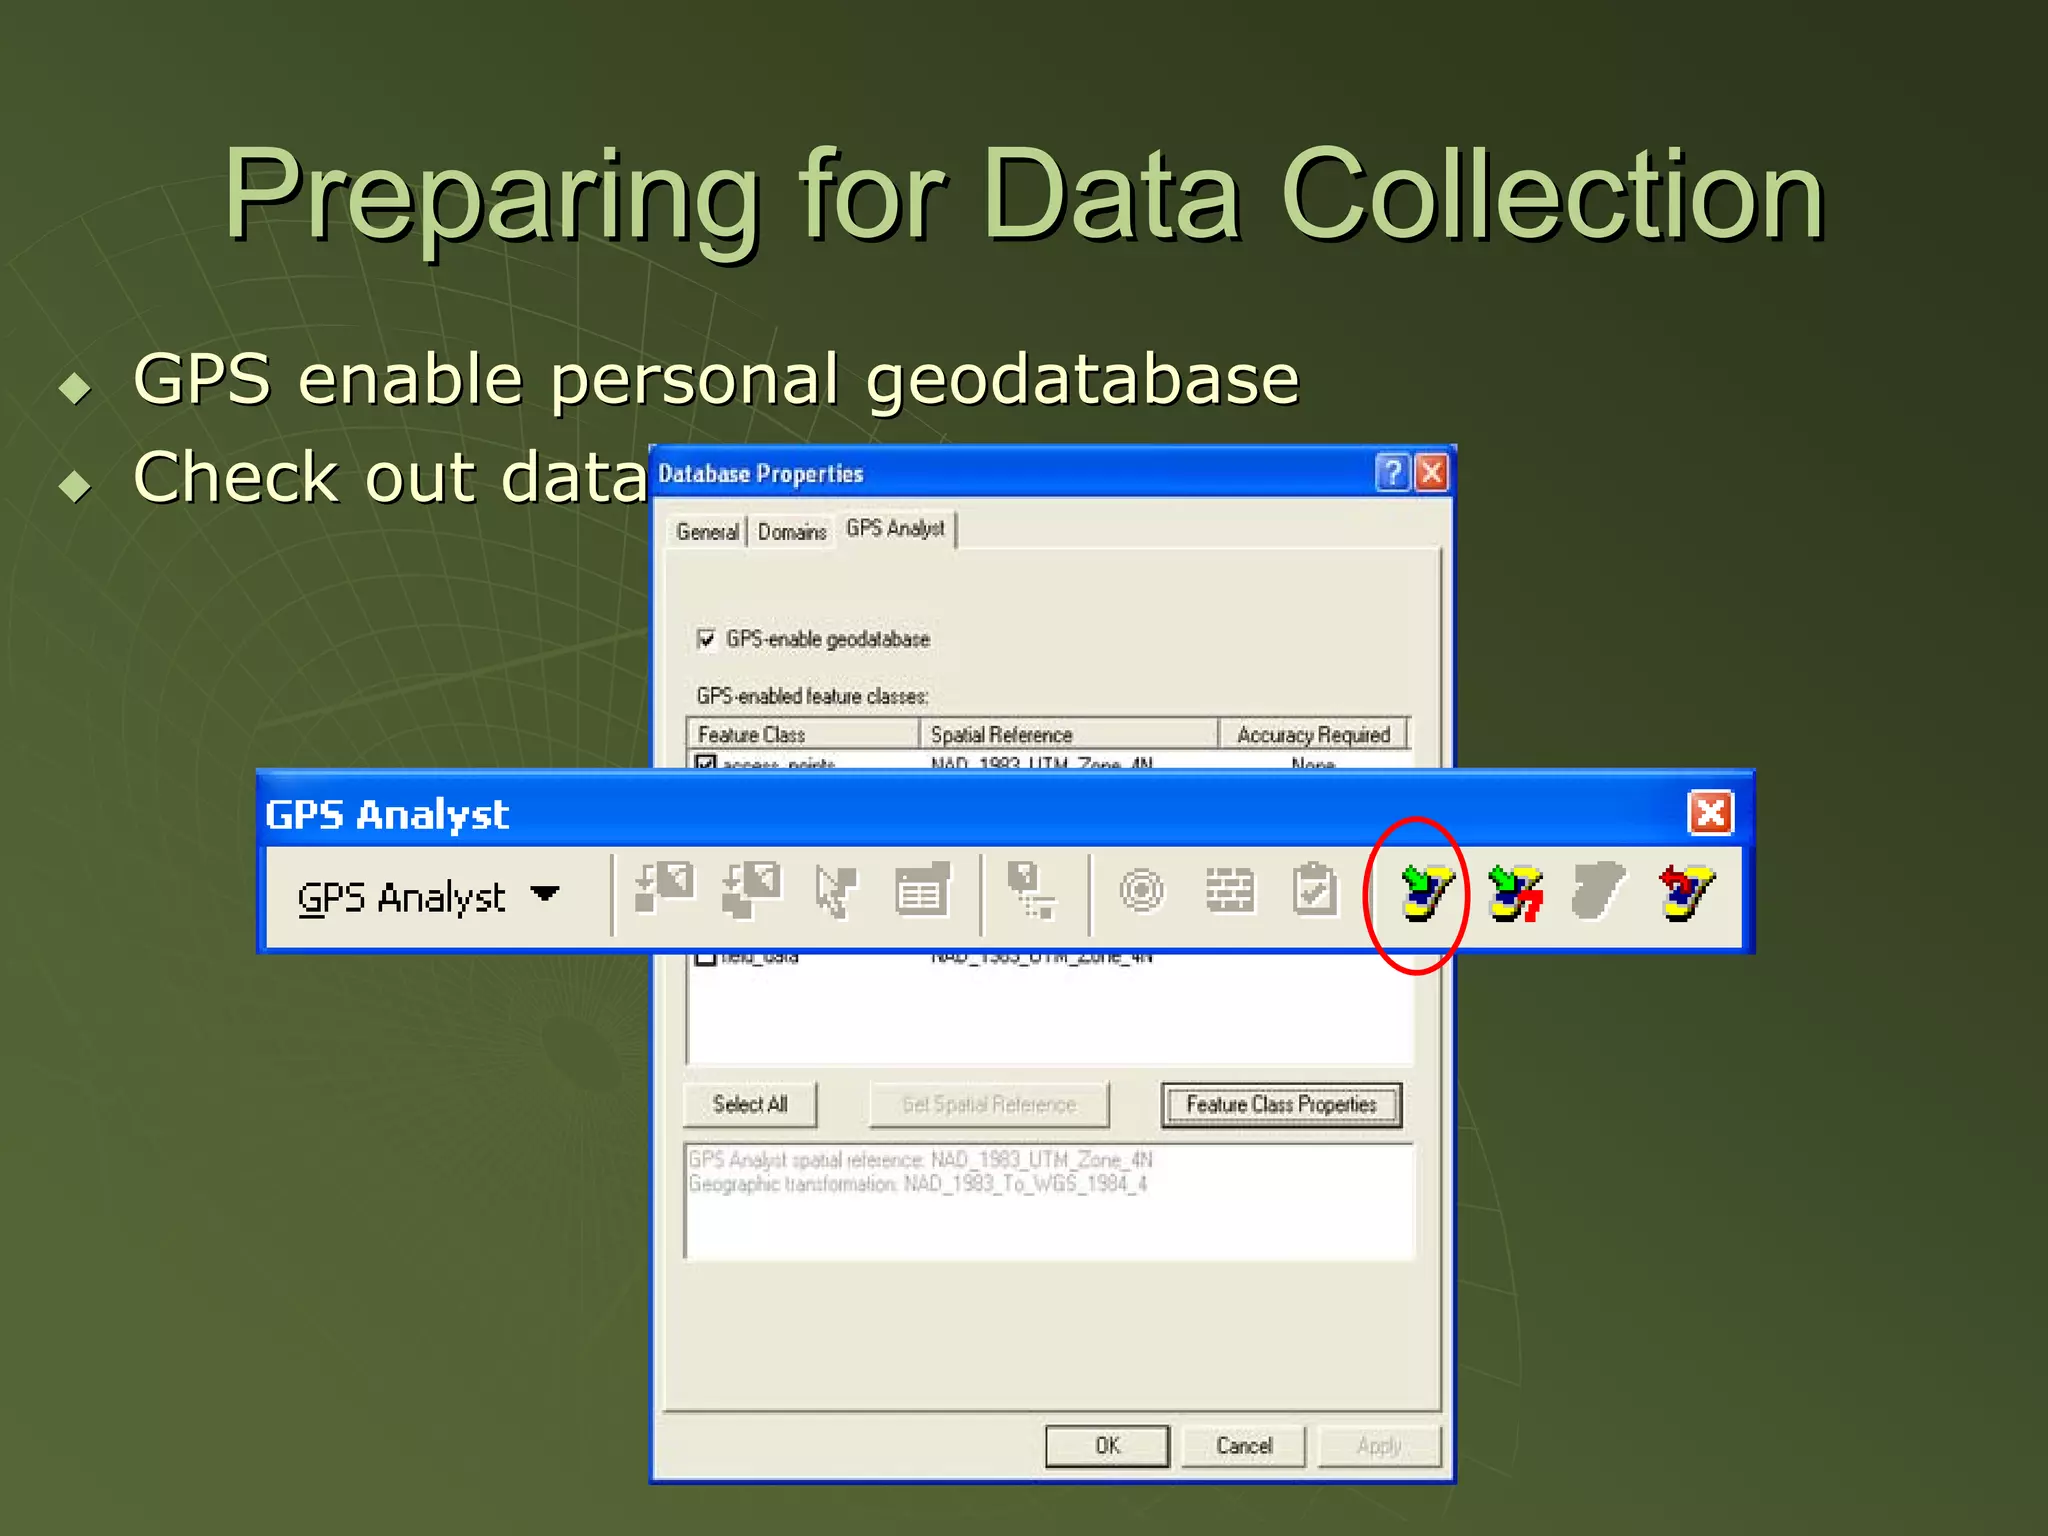Image resolution: width=2048 pixels, height=1536 pixels.
Task: Click the question mark help button in Database Properties
Action: click(1392, 472)
